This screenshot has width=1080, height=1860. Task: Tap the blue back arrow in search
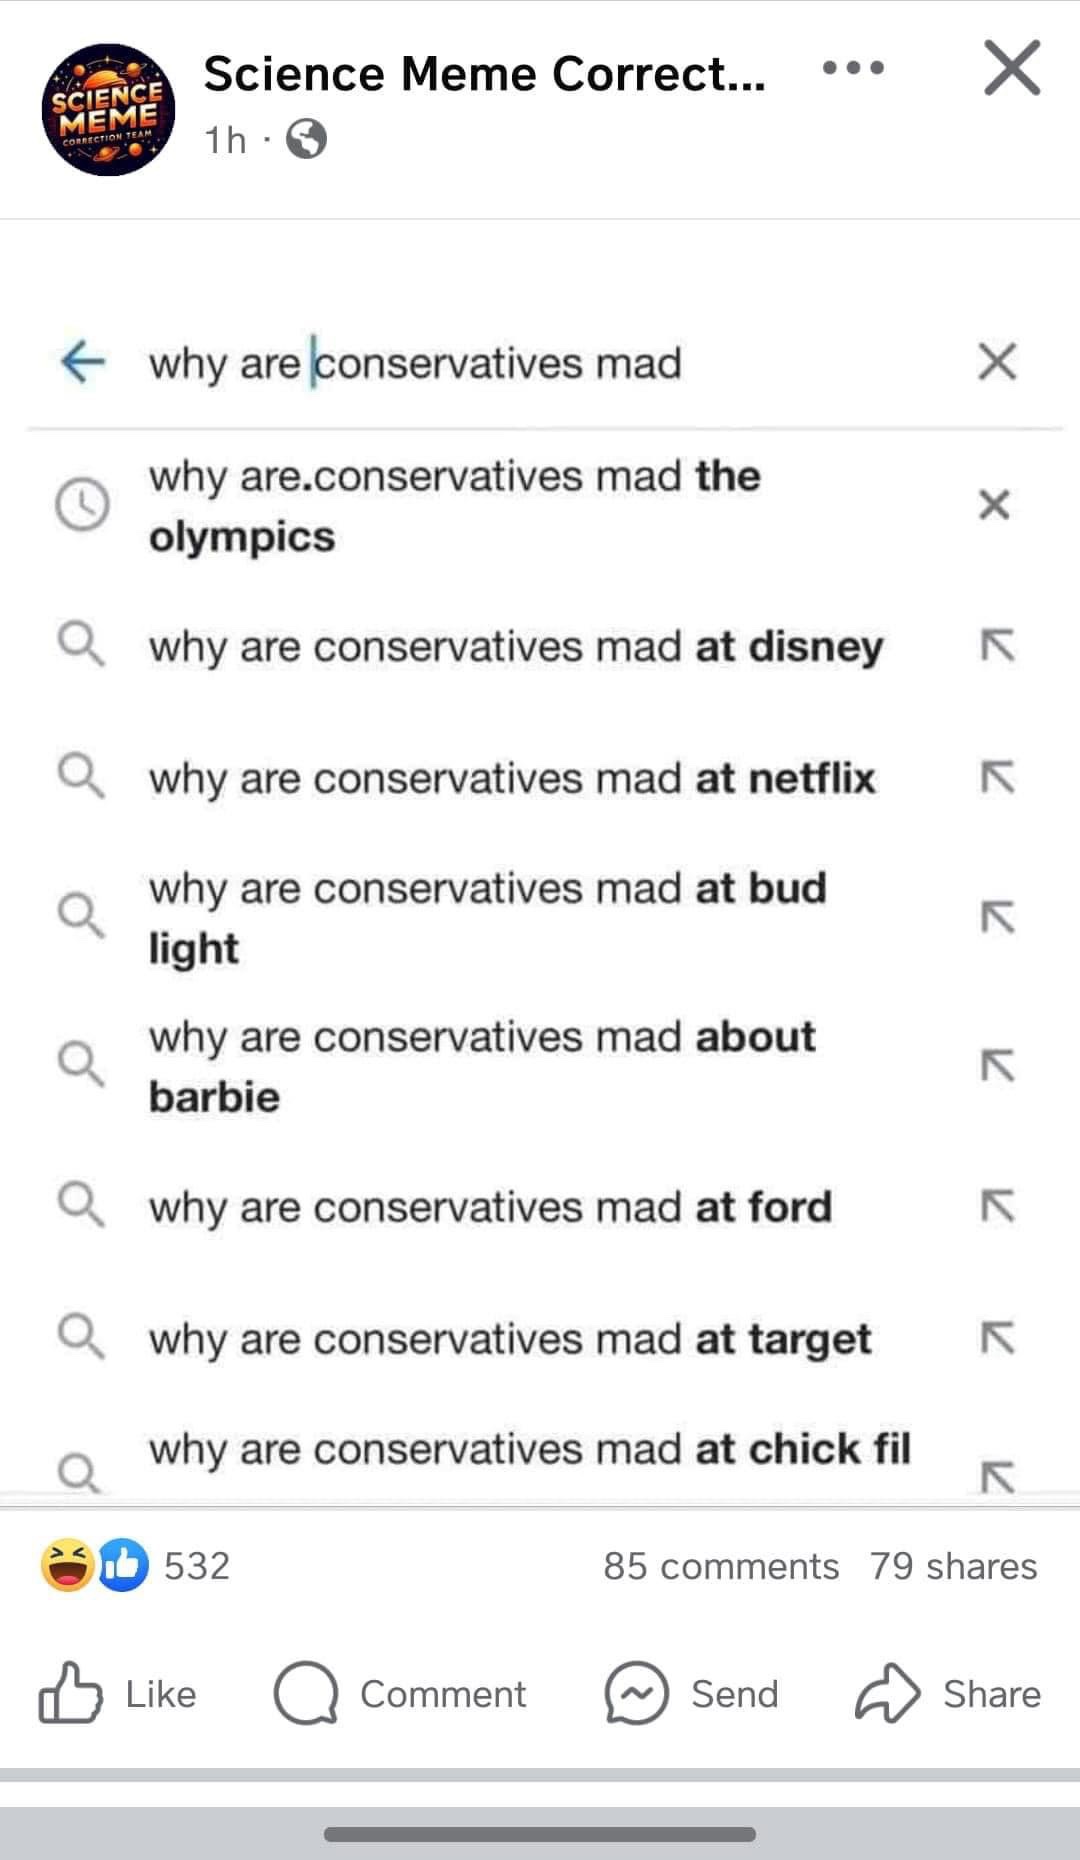82,361
